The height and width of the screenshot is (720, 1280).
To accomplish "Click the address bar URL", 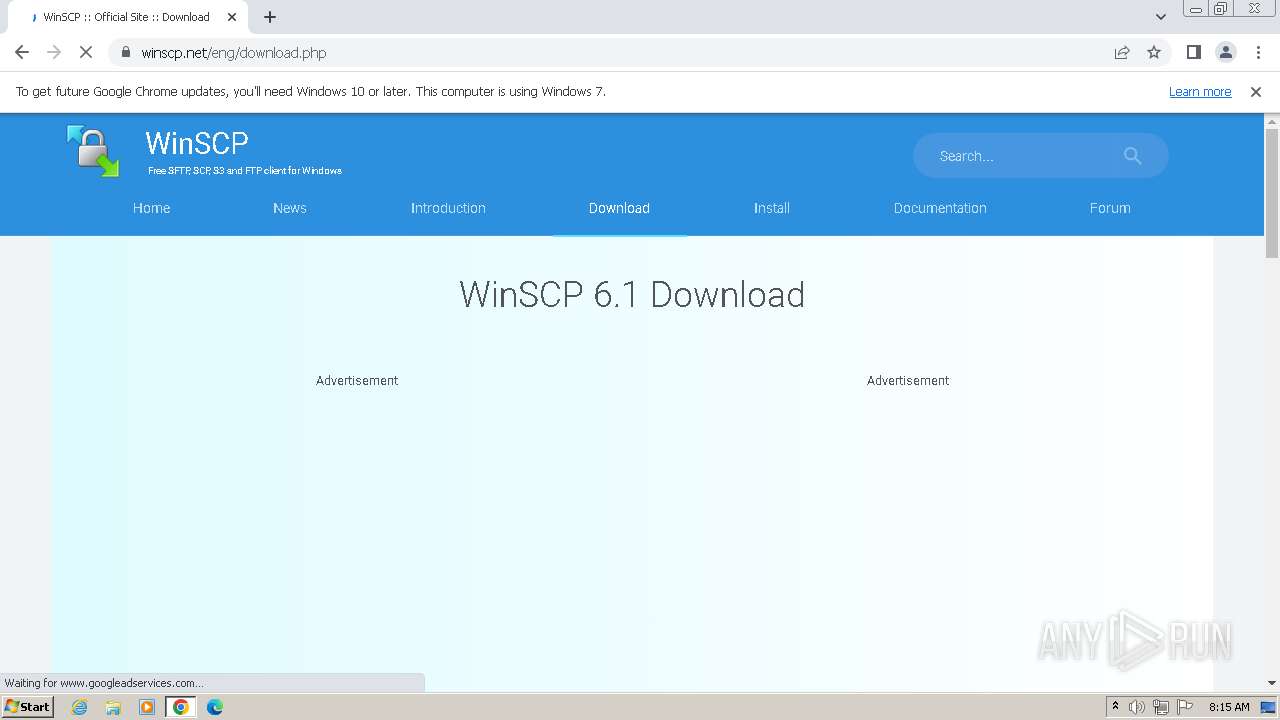I will (x=234, y=52).
